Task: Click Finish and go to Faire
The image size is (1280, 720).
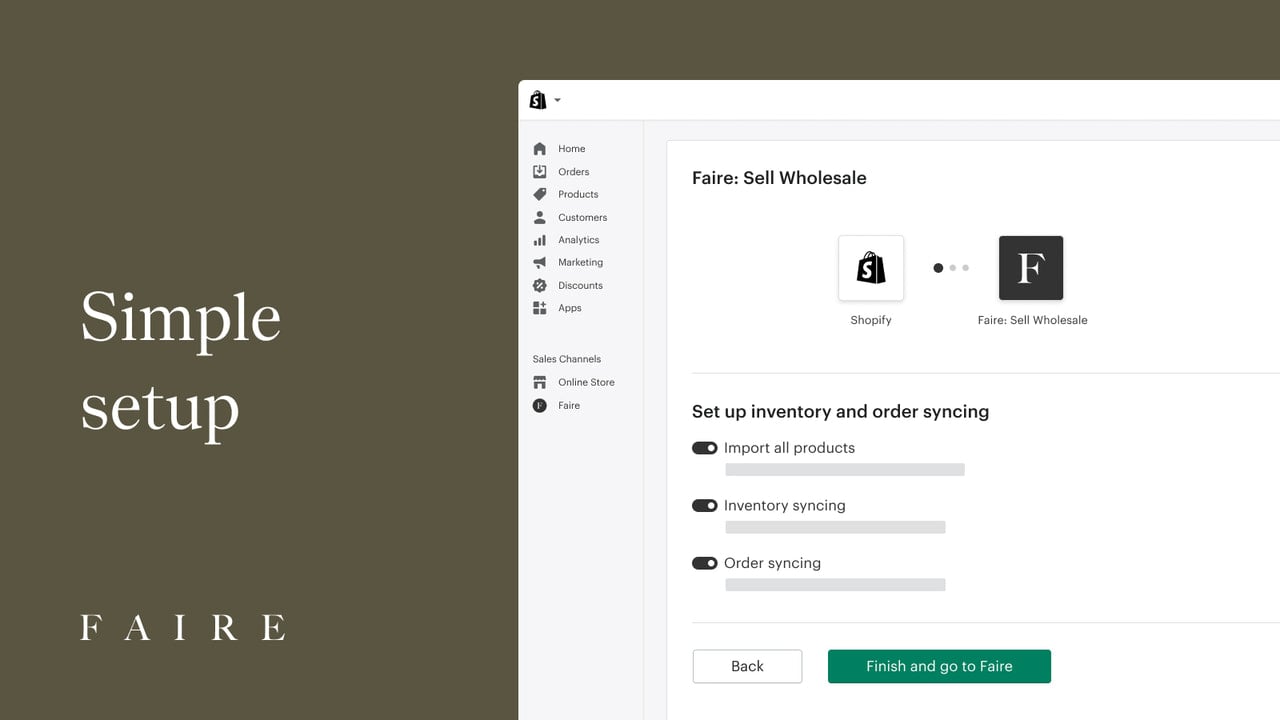Action: pyautogui.click(x=939, y=666)
